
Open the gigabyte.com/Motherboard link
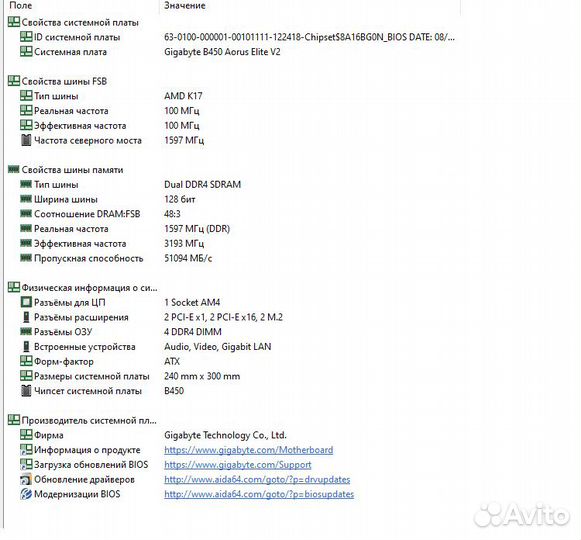pos(249,450)
